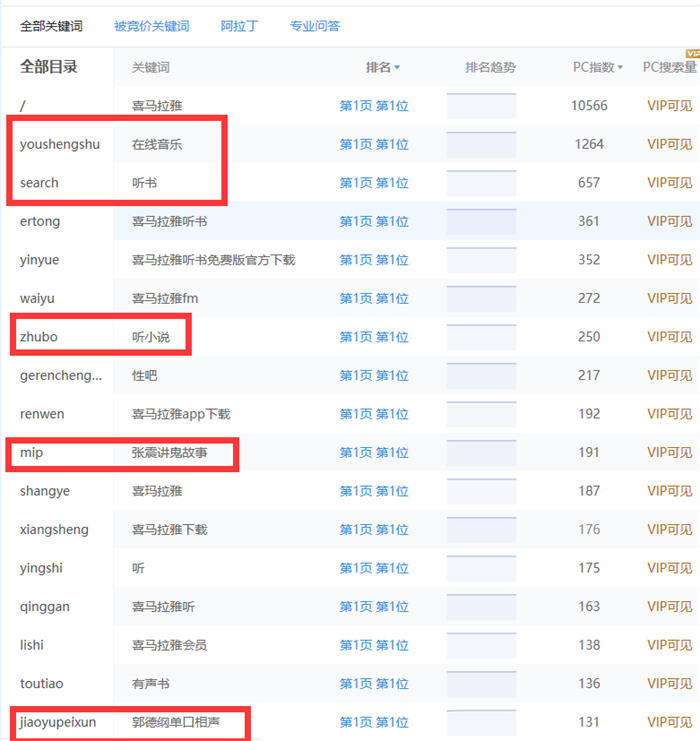Image resolution: width=700 pixels, height=741 pixels.
Task: Select the 全部关键词 tab
Action: coord(51,26)
